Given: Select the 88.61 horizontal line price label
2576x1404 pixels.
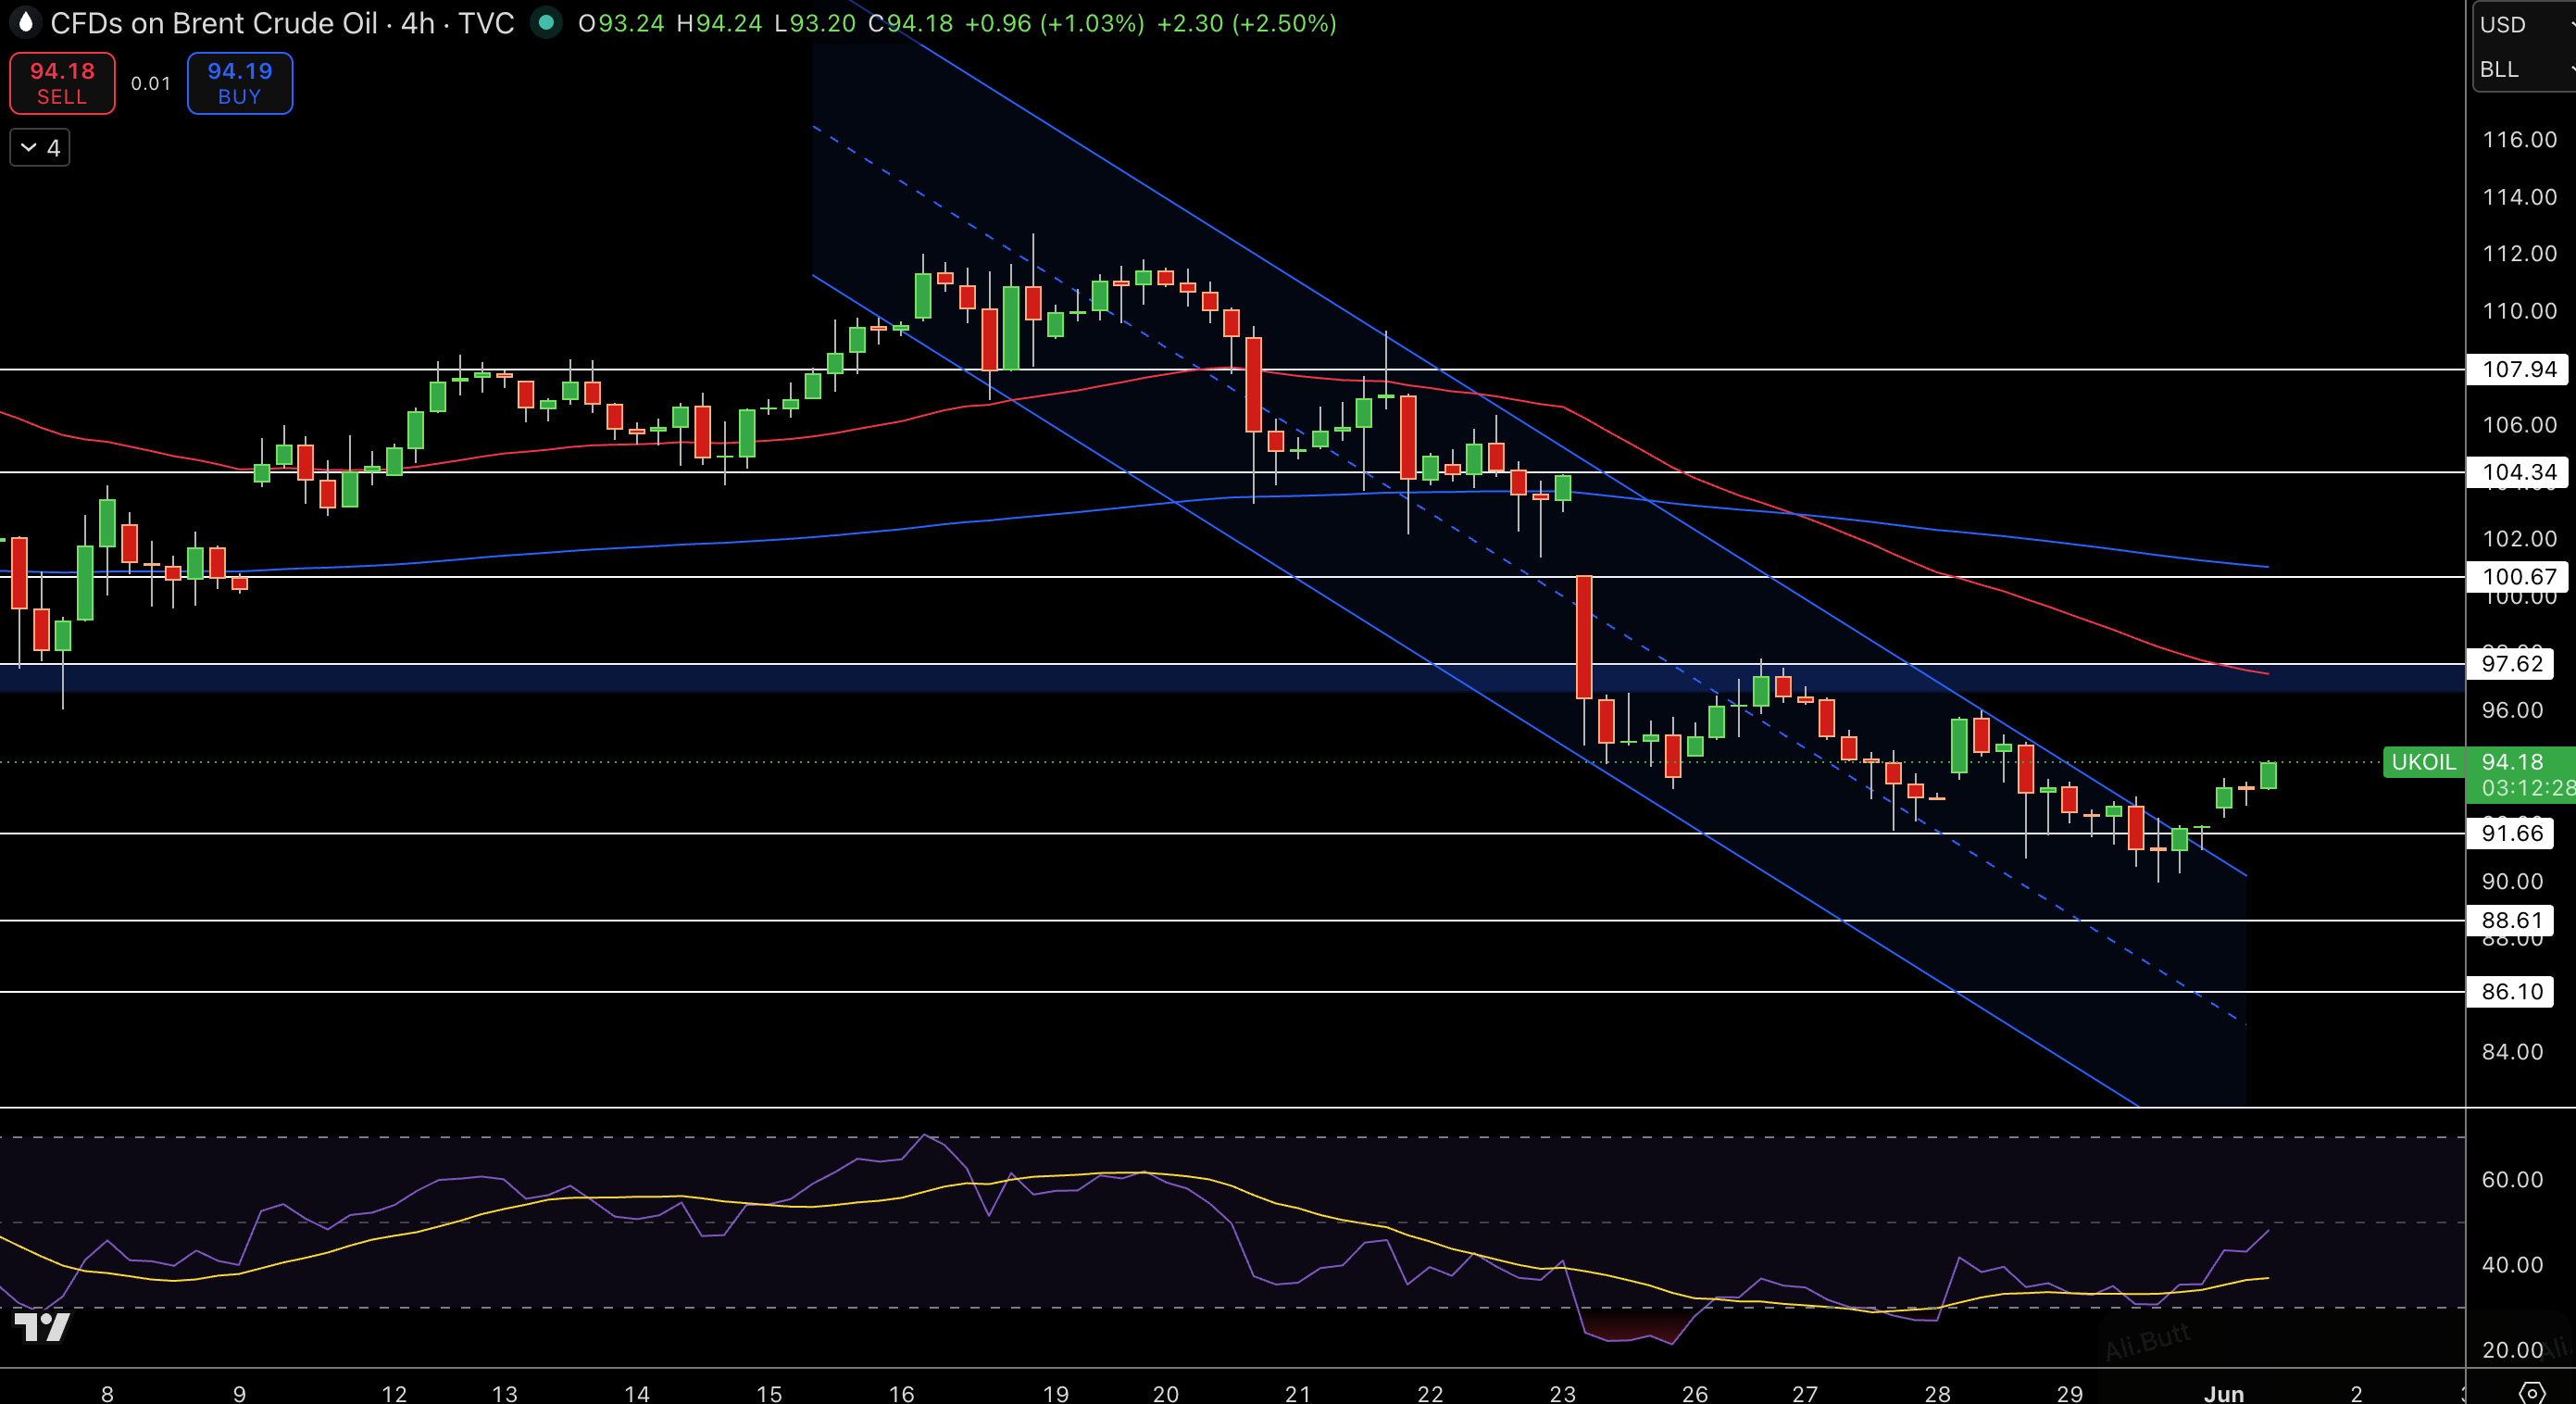Looking at the screenshot, I should (2512, 920).
